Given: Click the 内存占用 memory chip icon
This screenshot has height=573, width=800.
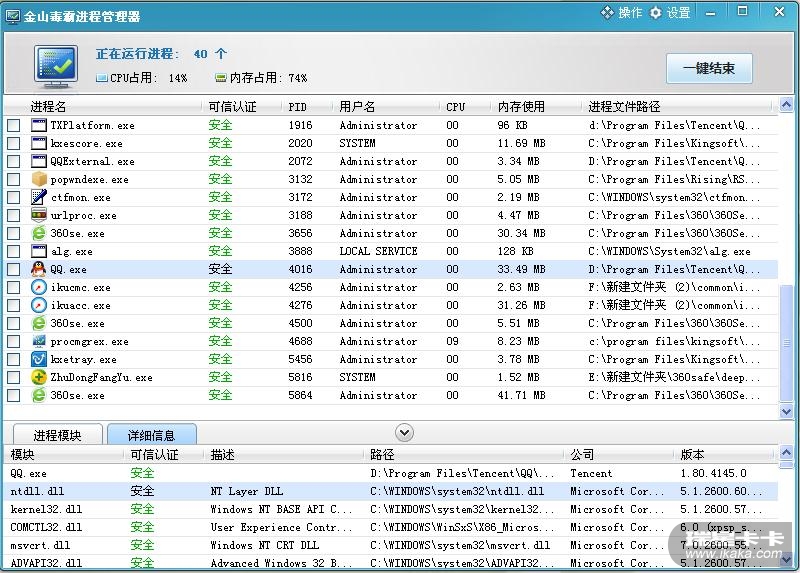Looking at the screenshot, I should [220, 78].
